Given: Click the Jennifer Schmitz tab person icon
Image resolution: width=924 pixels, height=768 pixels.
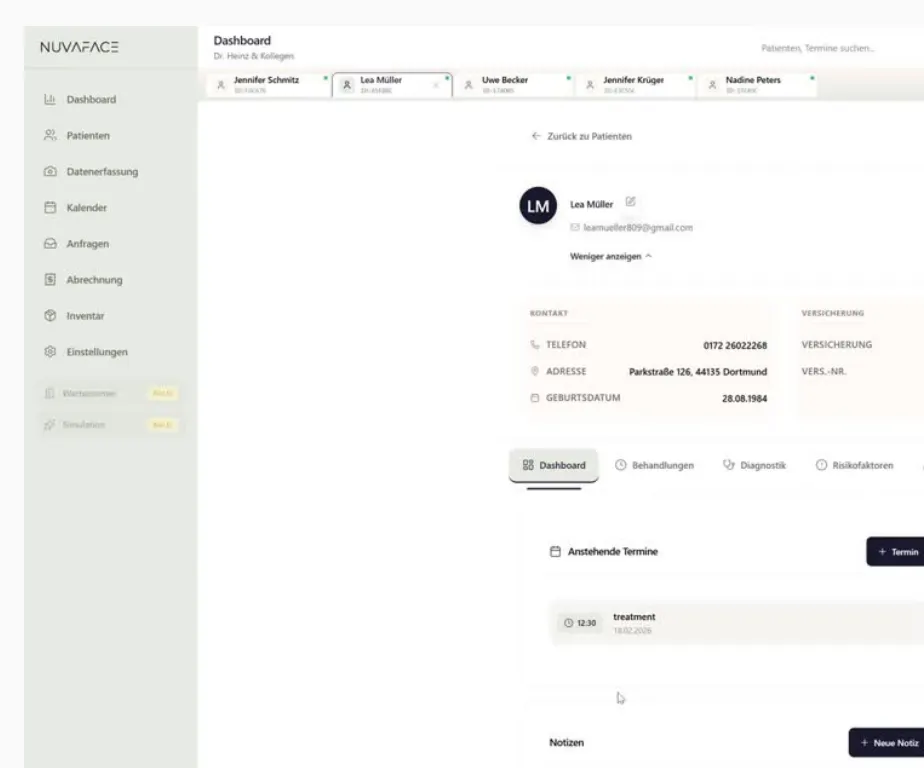Looking at the screenshot, I should (221, 85).
